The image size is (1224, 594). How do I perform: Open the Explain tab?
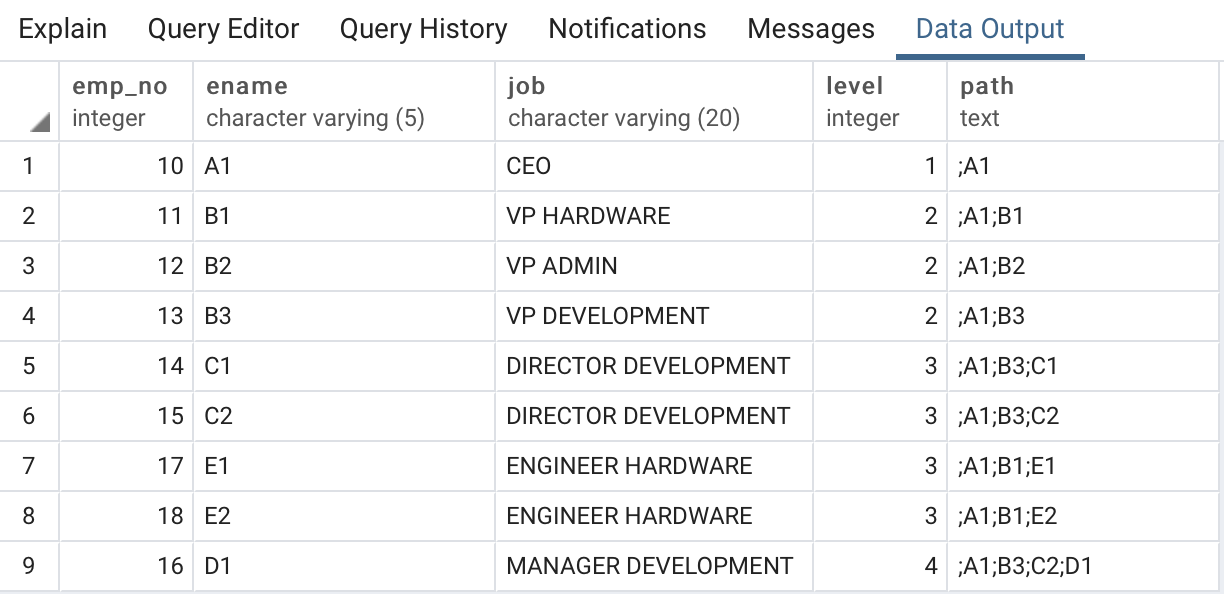tap(63, 30)
